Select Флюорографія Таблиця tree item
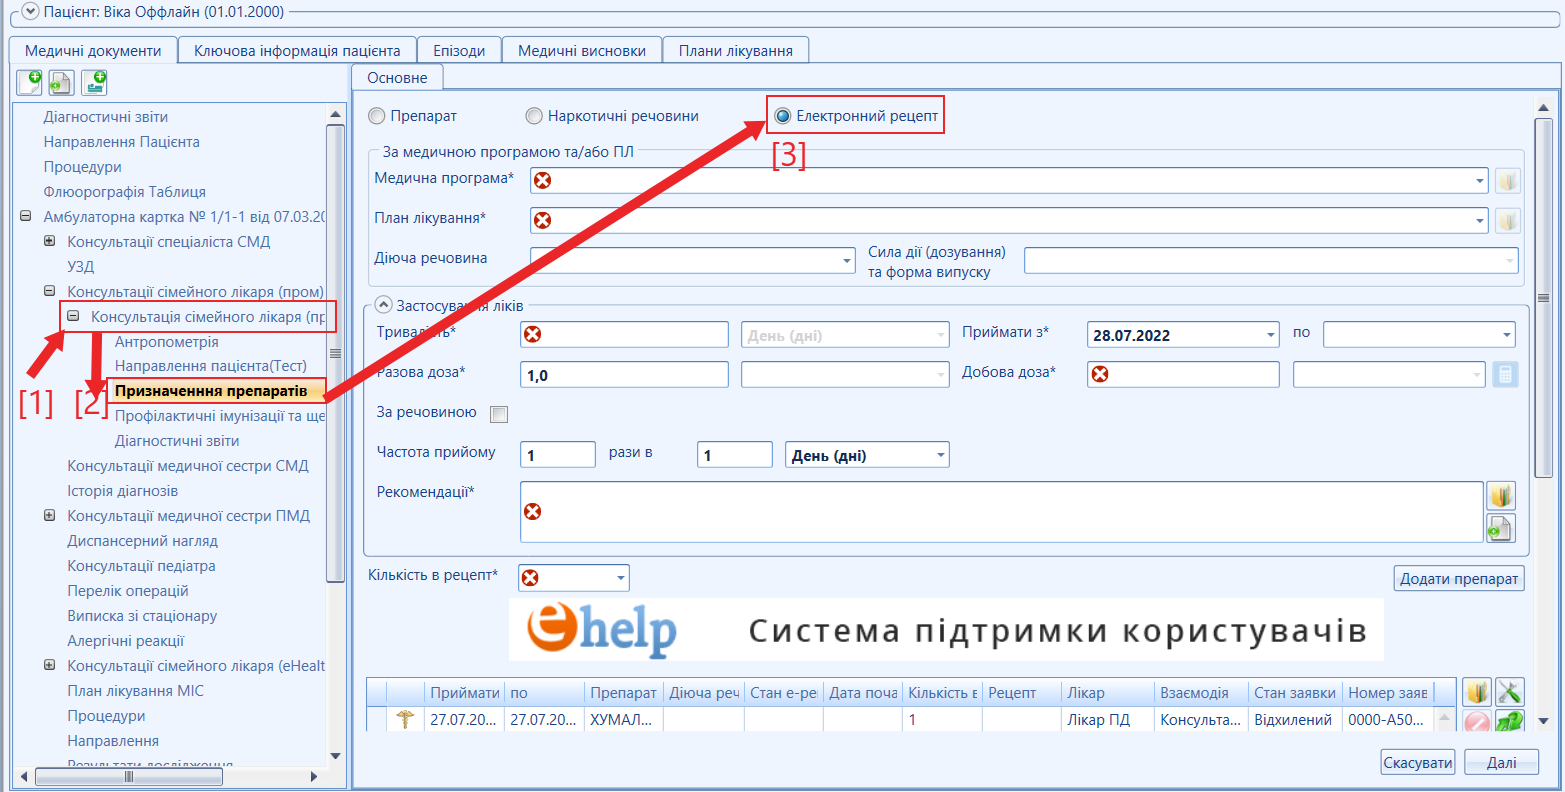The height and width of the screenshot is (792, 1565). pyautogui.click(x=125, y=191)
